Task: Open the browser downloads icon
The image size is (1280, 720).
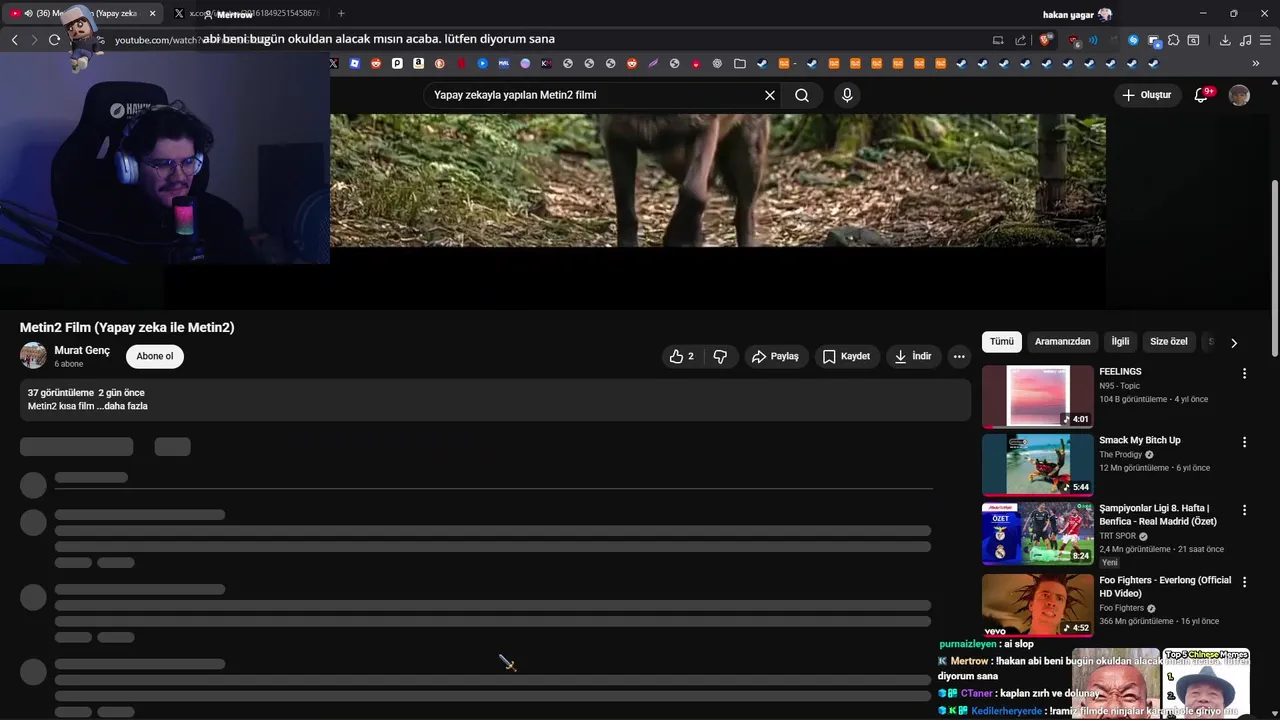Action: [1225, 40]
